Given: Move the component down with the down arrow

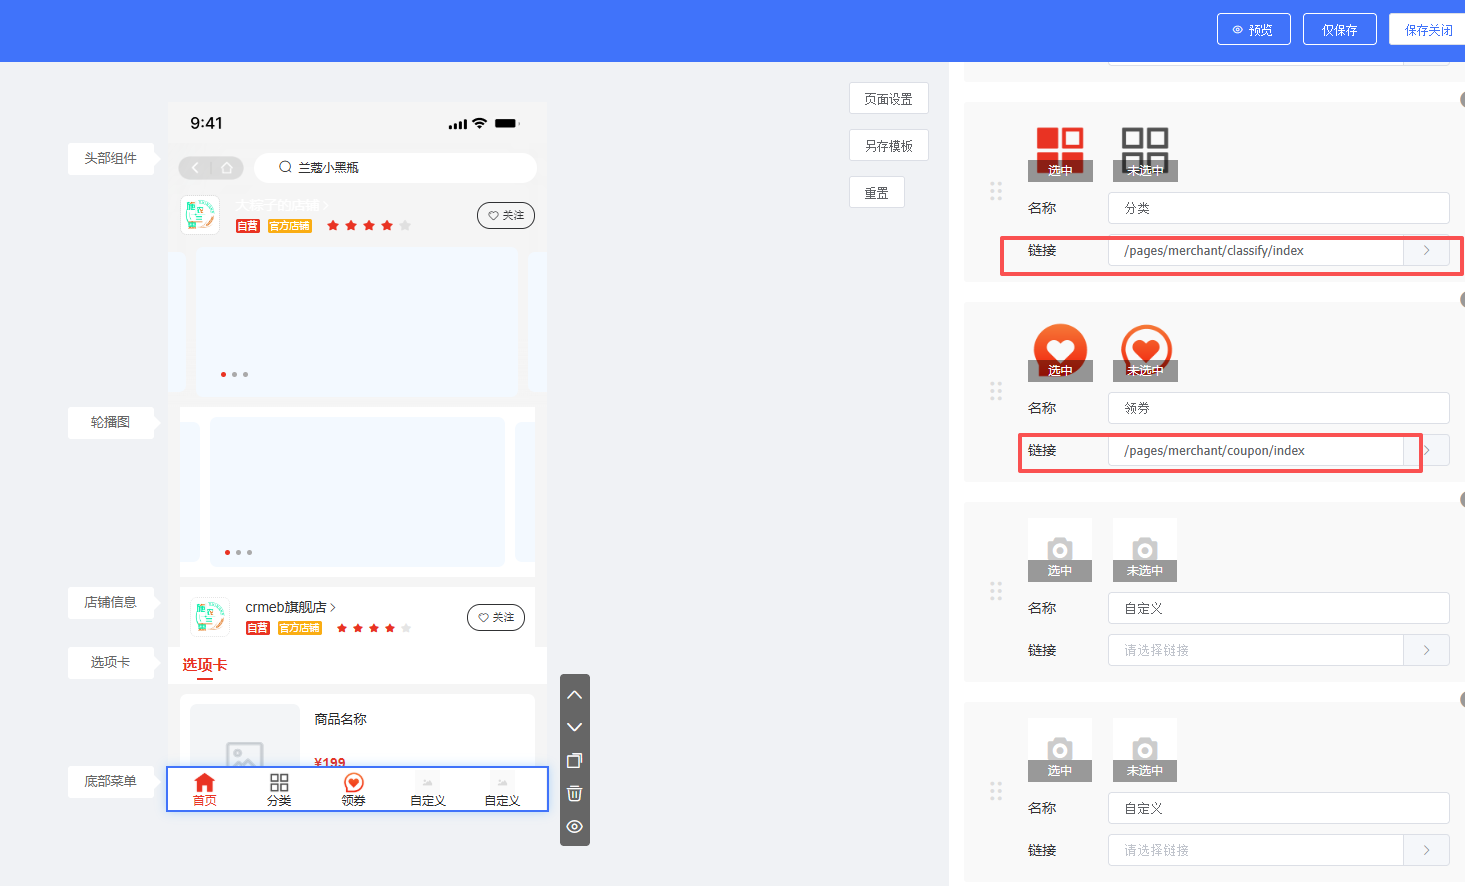Looking at the screenshot, I should coord(574,727).
